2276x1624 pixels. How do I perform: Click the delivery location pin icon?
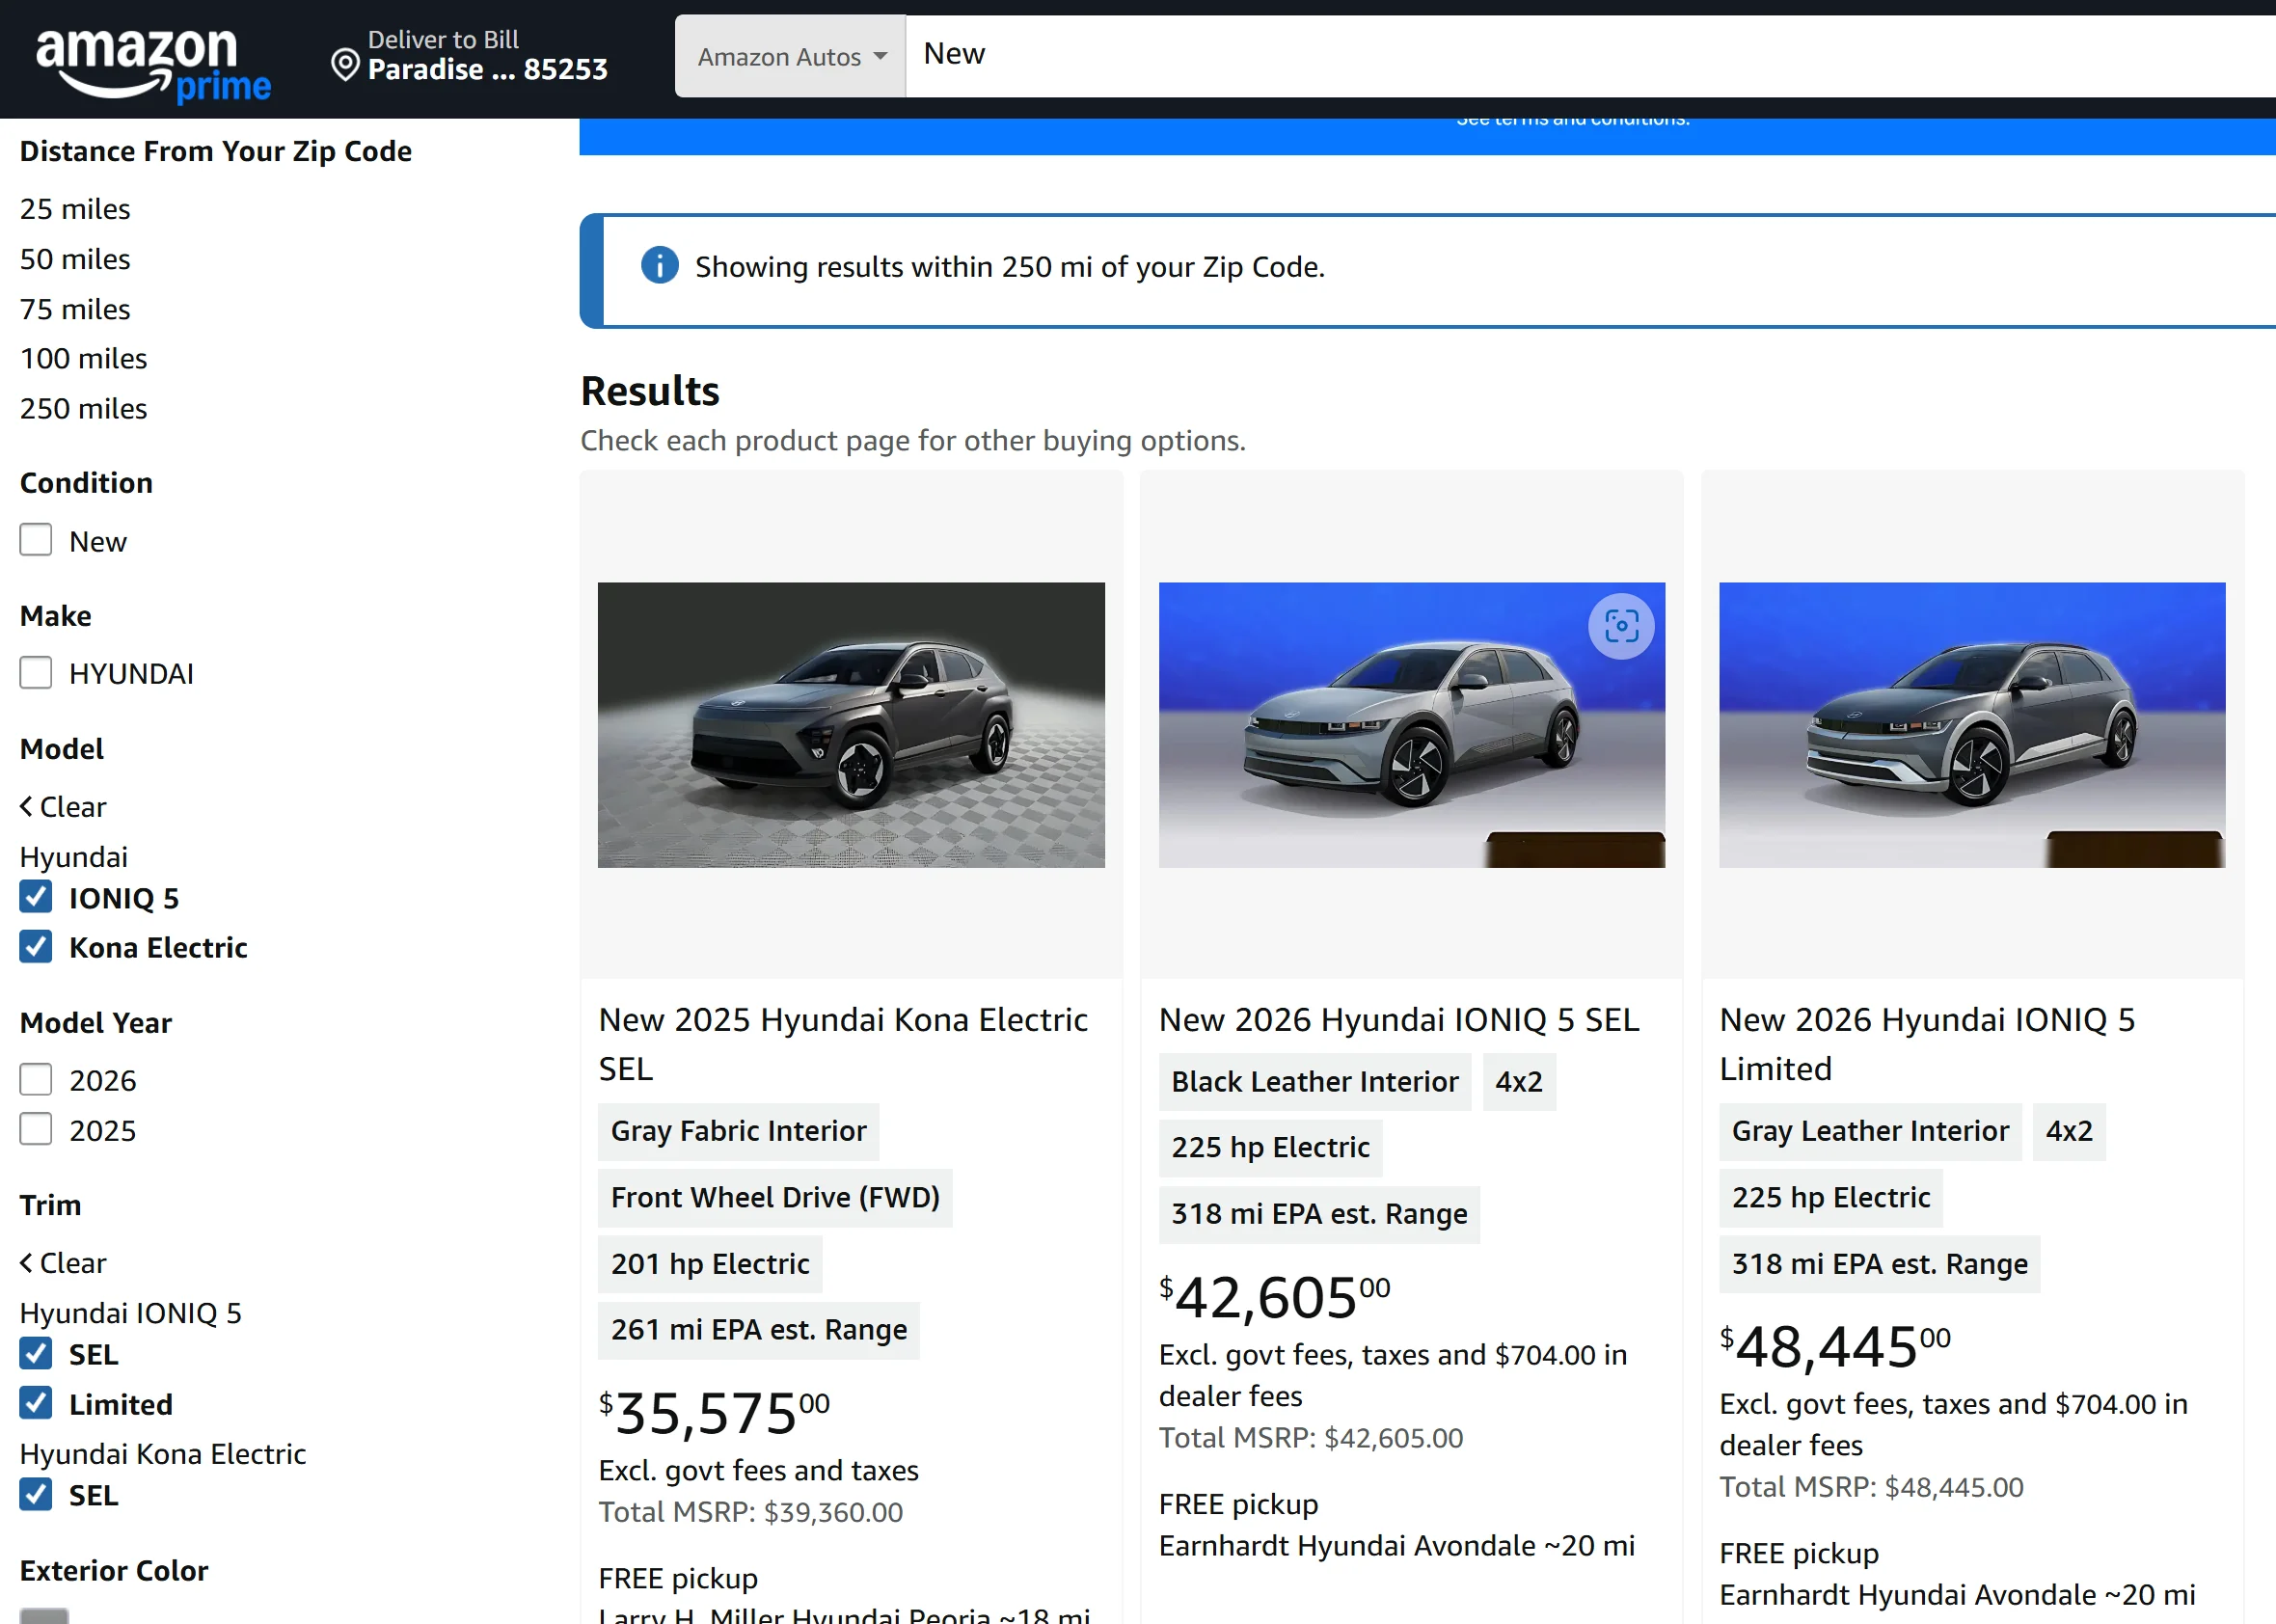pos(345,65)
